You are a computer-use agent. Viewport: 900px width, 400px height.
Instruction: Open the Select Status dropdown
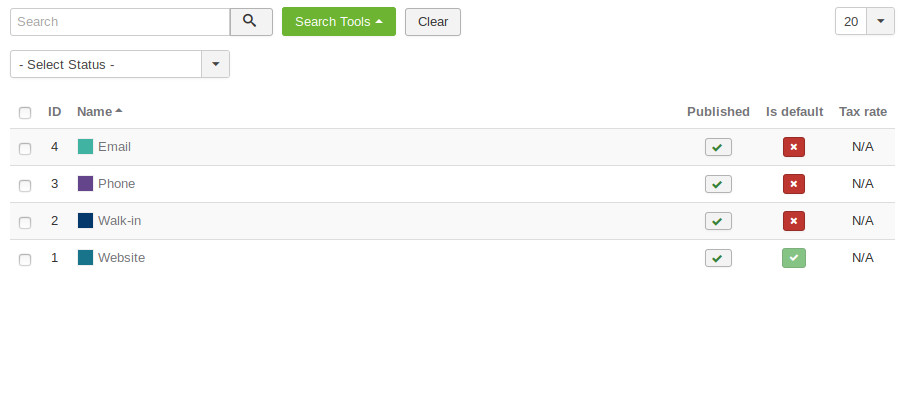(120, 64)
